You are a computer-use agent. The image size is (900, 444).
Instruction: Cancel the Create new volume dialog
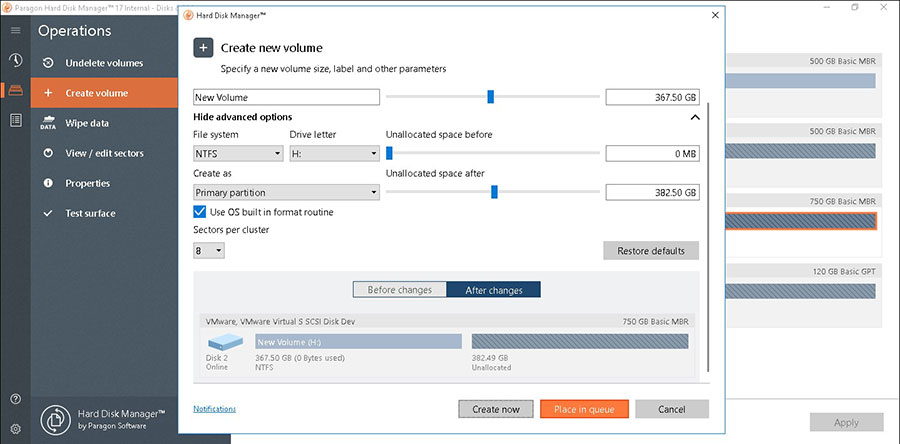point(672,409)
